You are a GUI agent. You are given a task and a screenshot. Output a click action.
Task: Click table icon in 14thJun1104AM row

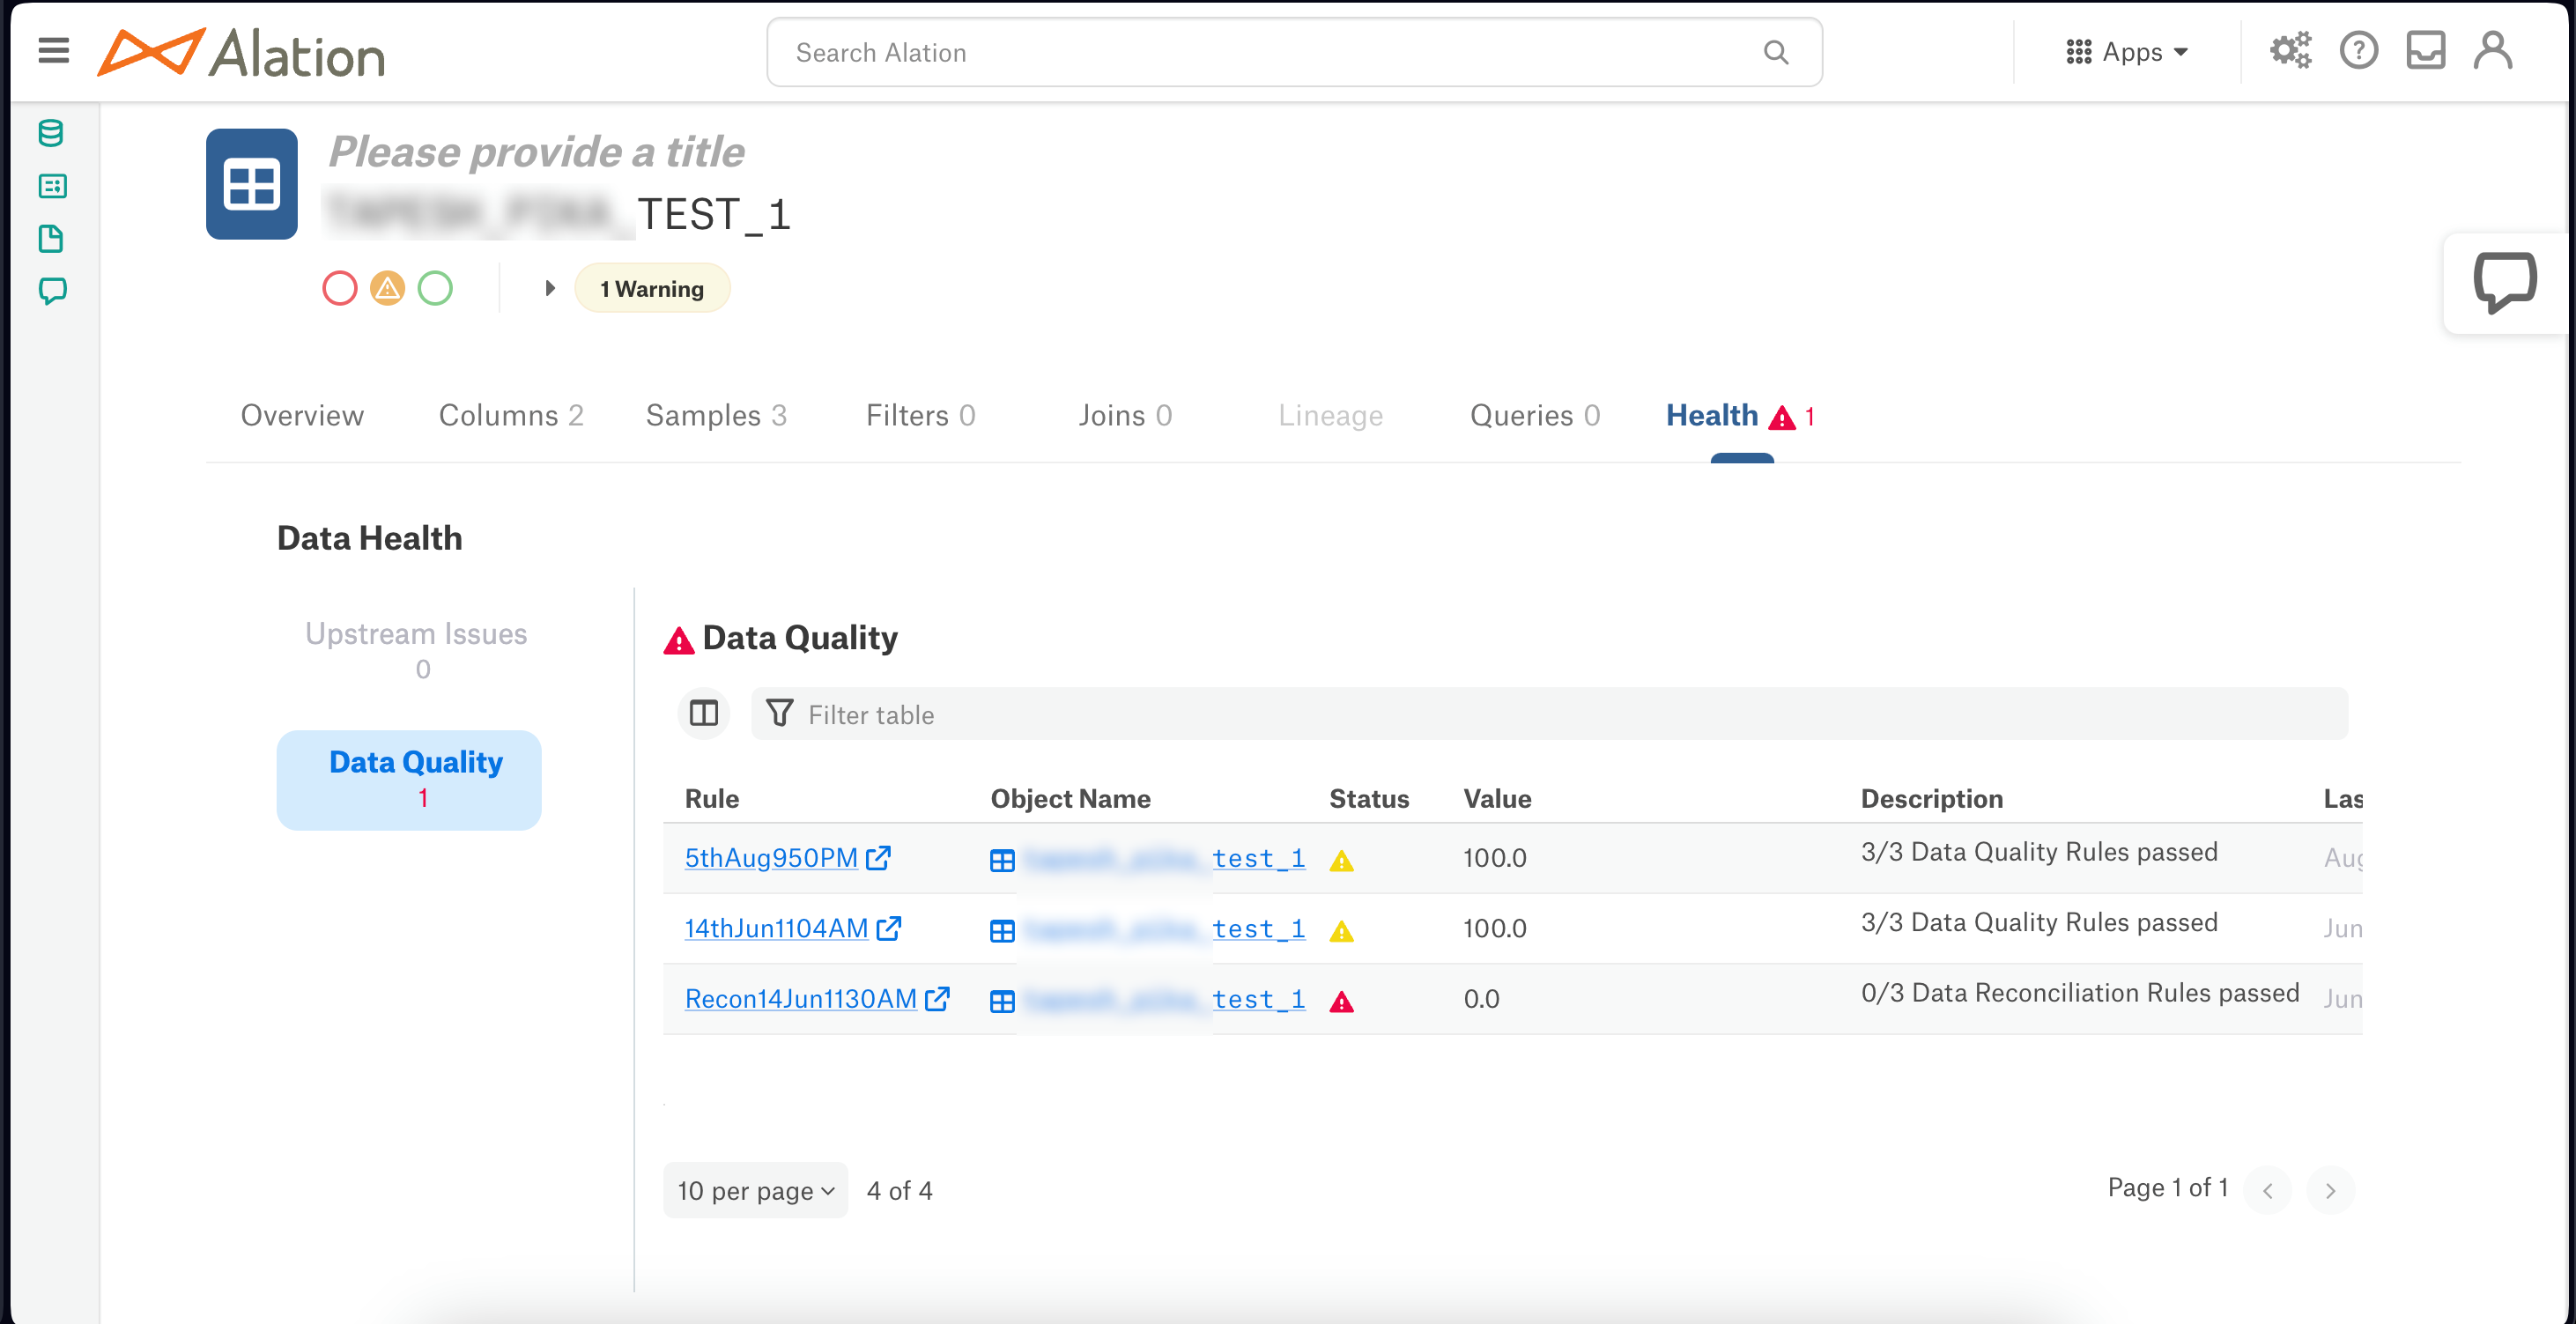tap(1002, 931)
